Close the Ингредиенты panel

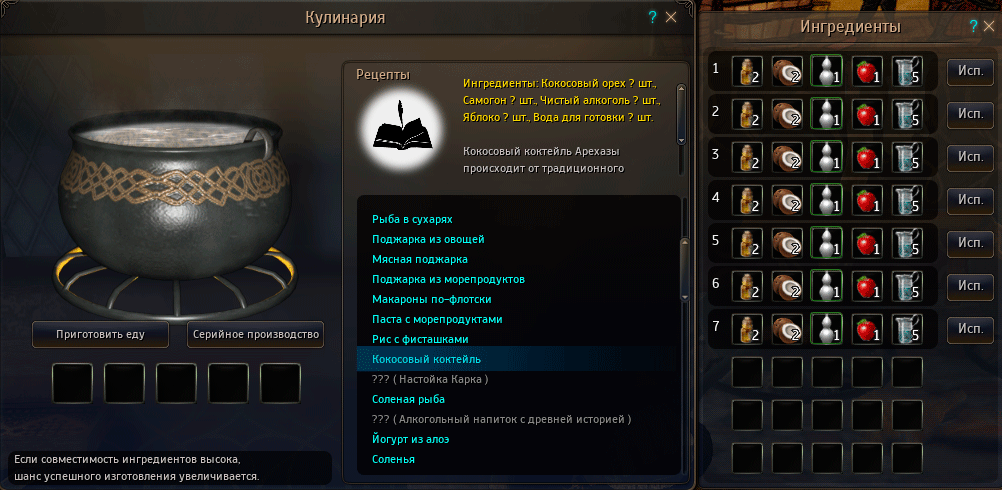(x=990, y=26)
